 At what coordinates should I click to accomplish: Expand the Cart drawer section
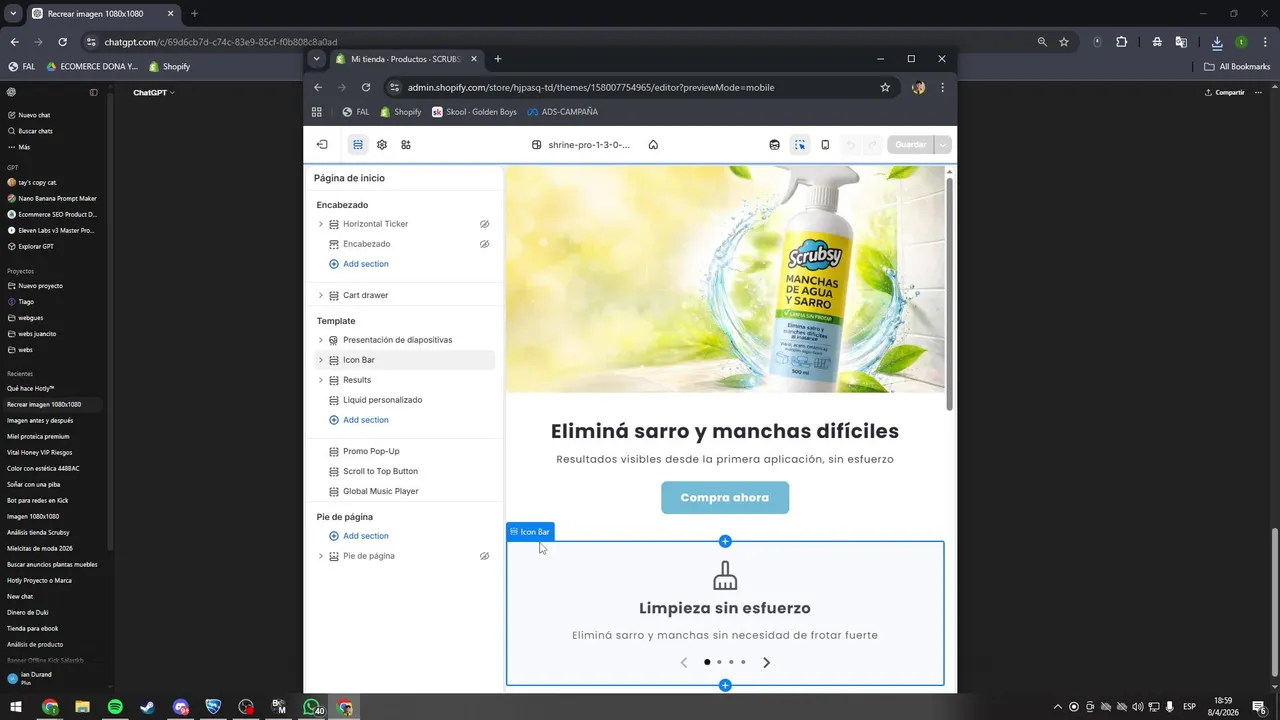pos(321,295)
